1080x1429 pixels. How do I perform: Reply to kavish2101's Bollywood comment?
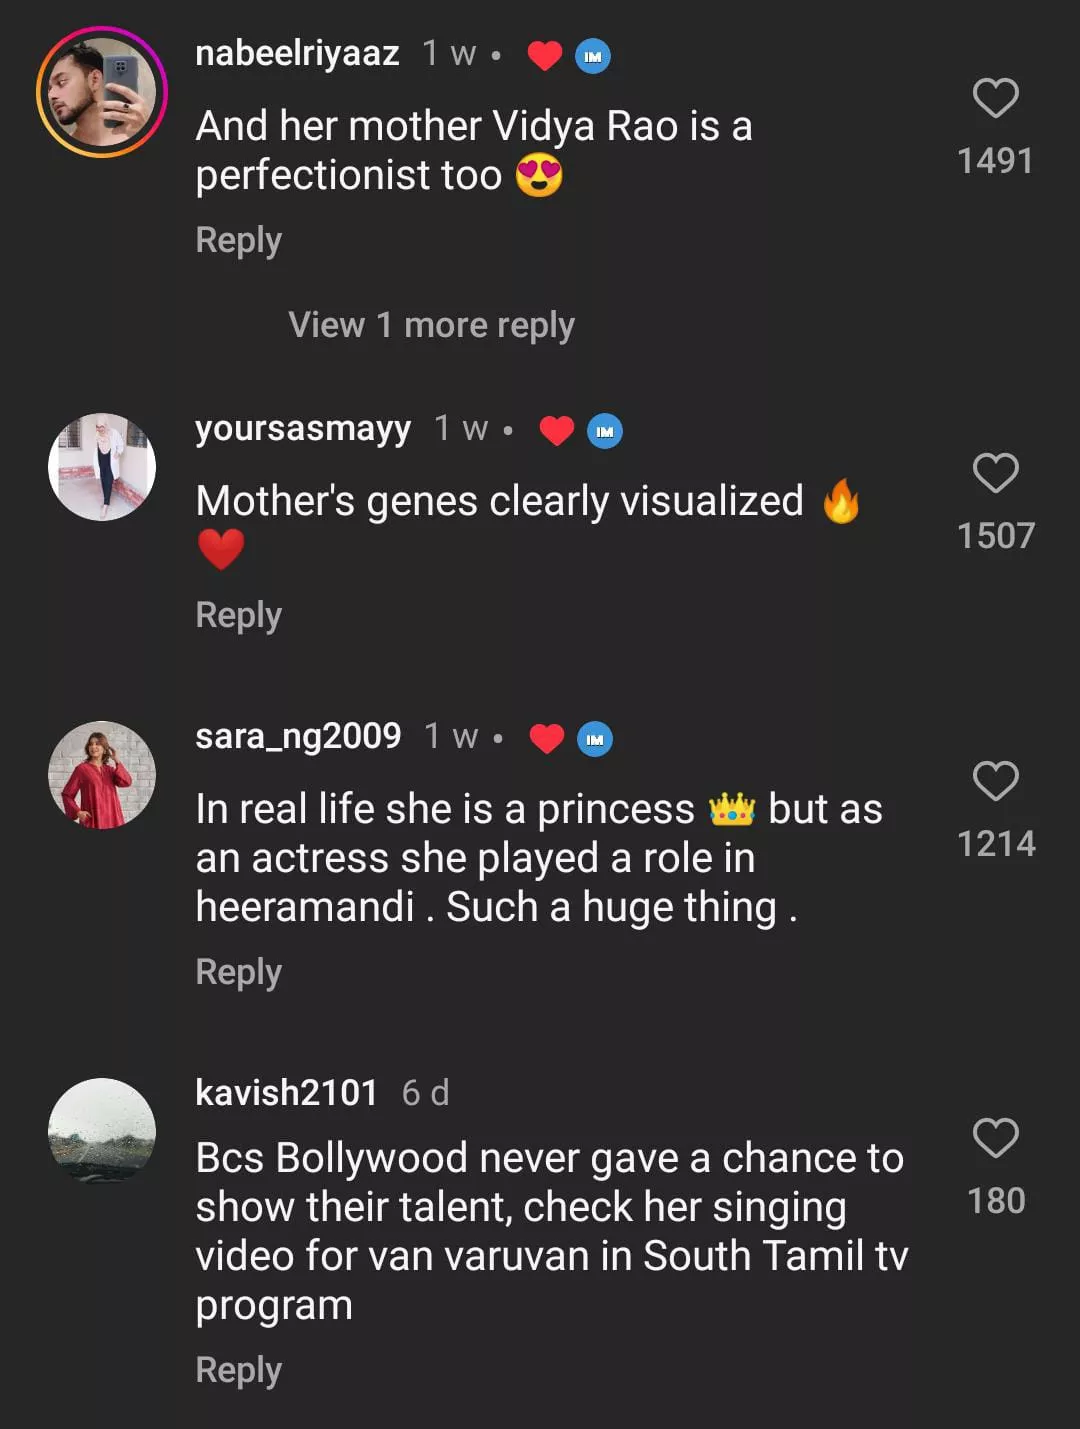tap(238, 1370)
